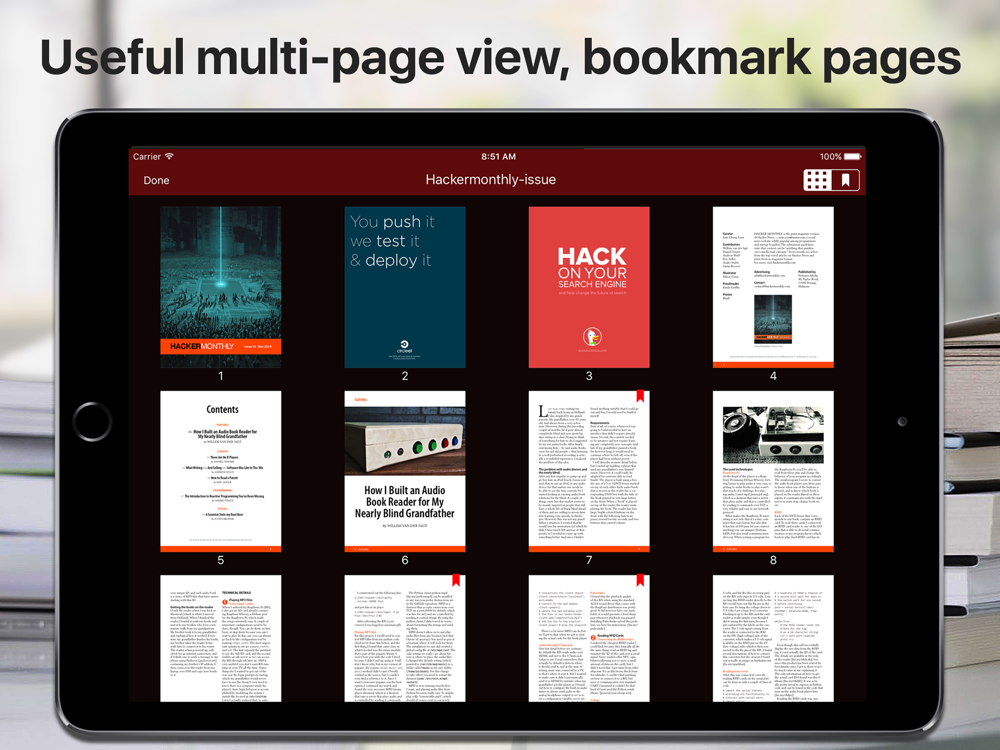1000x750 pixels.
Task: Toggle bookmark on third bottom-row thumbnail
Action: (640, 580)
